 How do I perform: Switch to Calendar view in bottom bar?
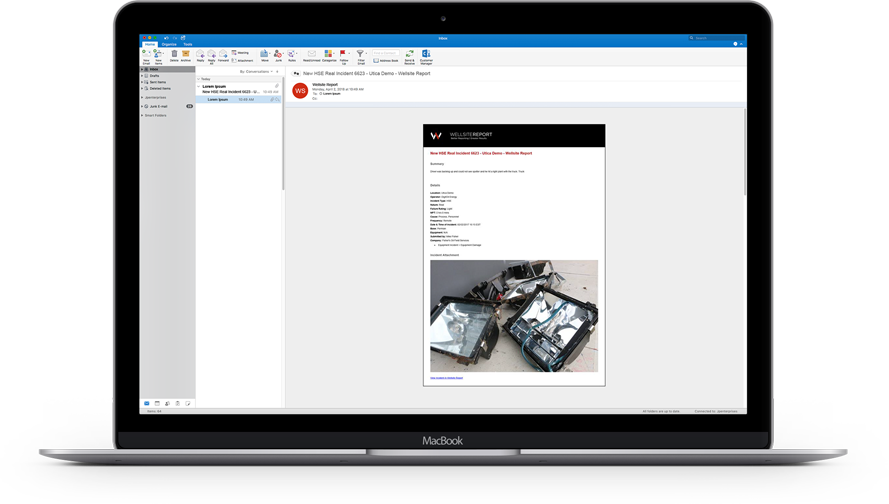[157, 403]
